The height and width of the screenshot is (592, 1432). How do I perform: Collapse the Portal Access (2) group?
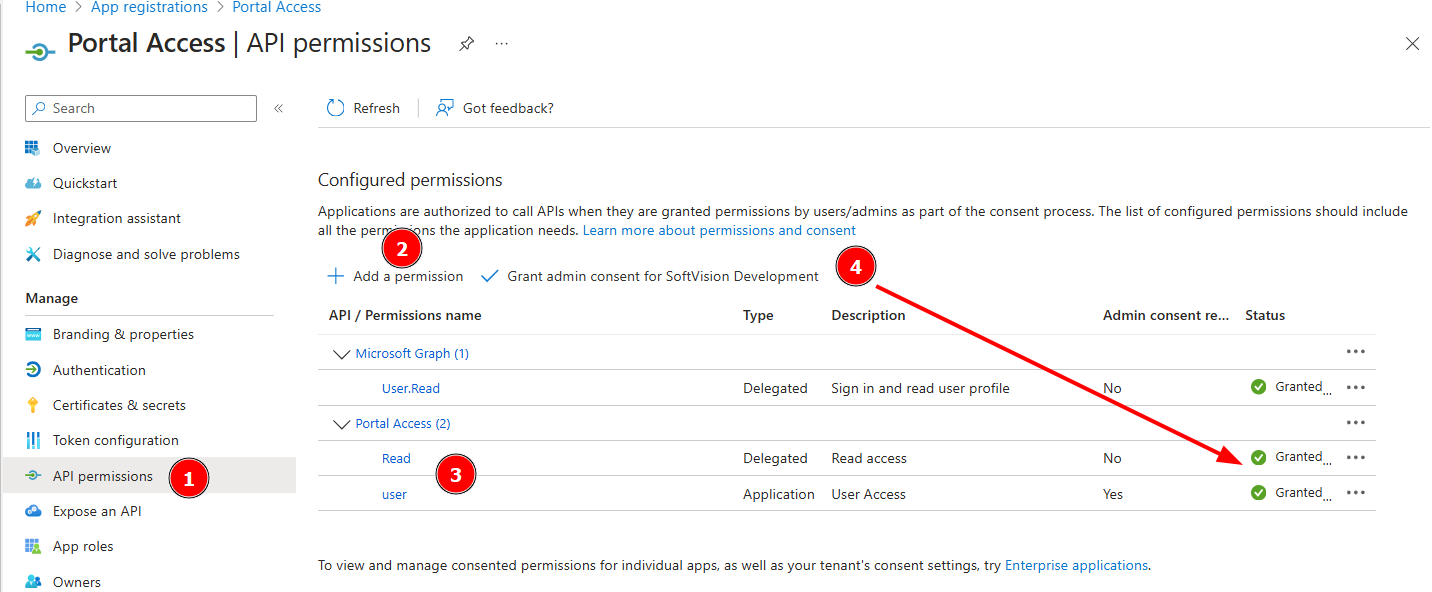(342, 424)
